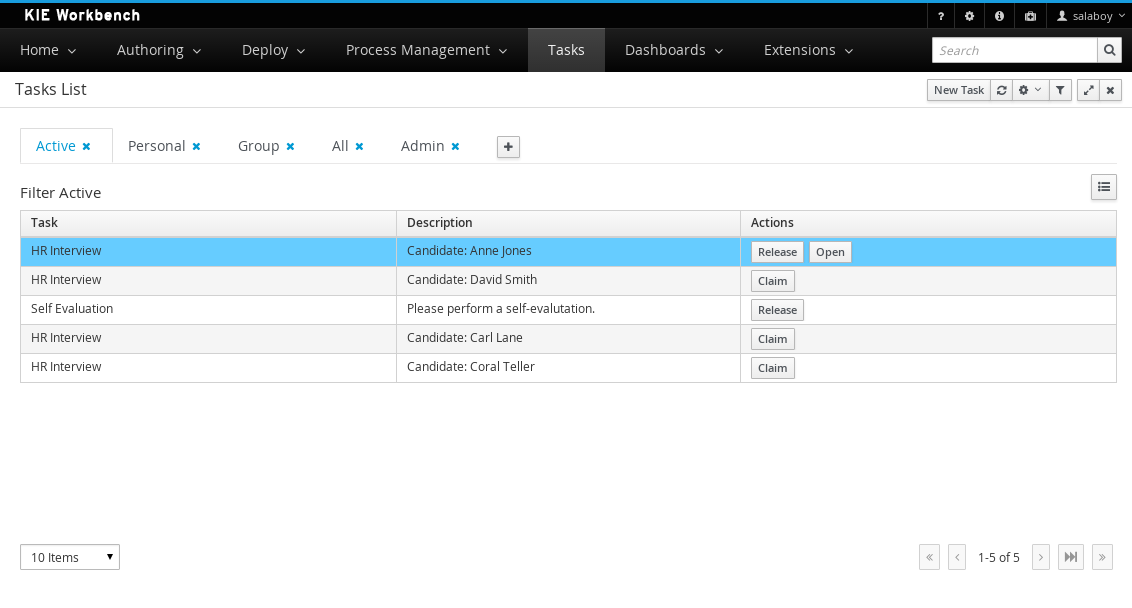1132x608 pixels.
Task: Click the briefcase icon in top bar
Action: pyautogui.click(x=1030, y=17)
